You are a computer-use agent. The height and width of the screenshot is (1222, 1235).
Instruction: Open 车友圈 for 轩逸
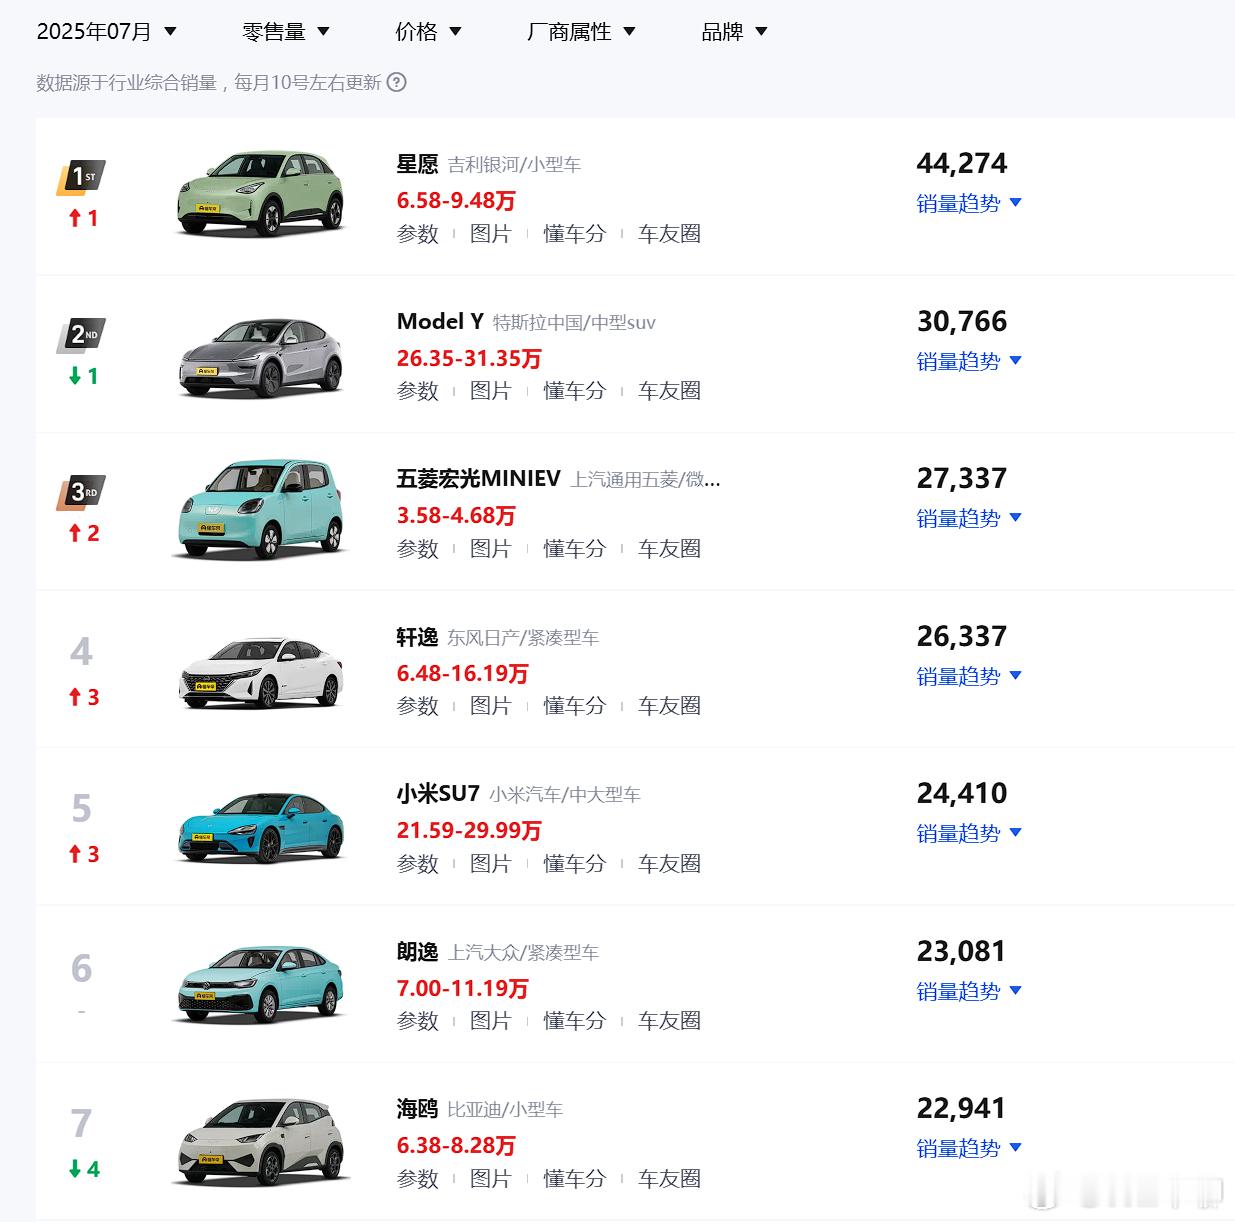pos(669,706)
